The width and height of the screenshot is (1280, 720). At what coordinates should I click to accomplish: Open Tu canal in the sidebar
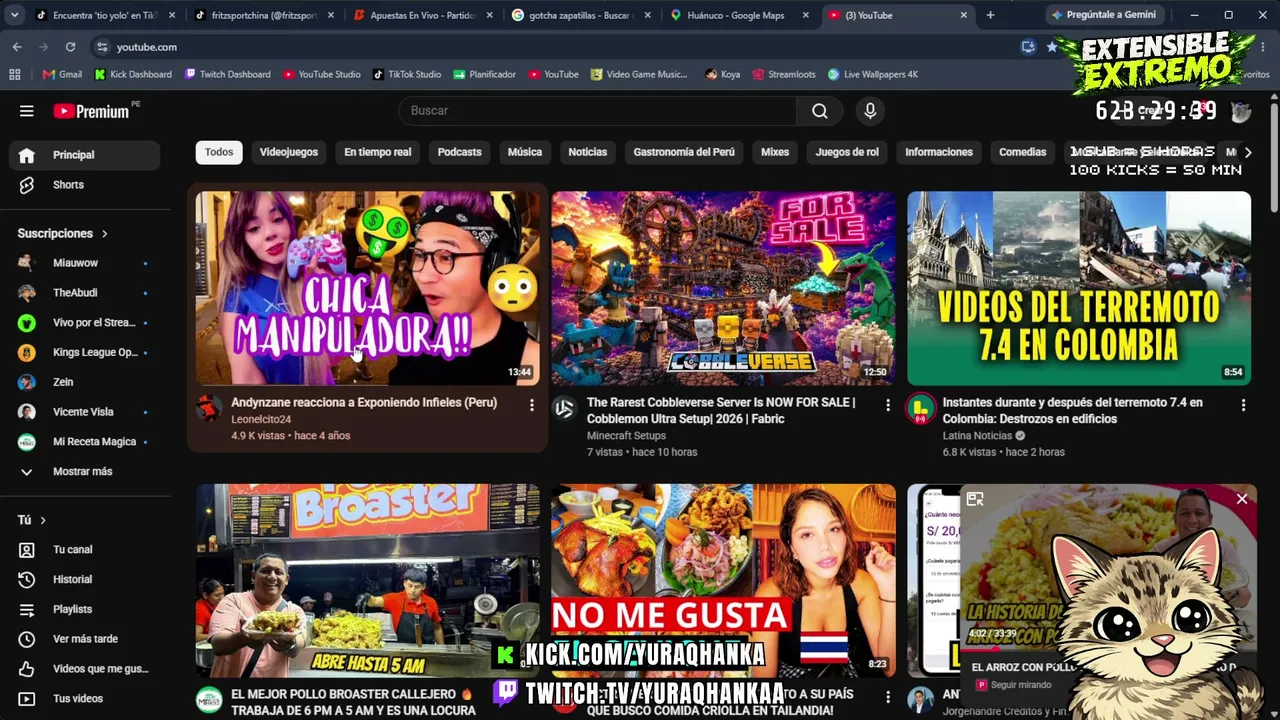tap(84, 550)
